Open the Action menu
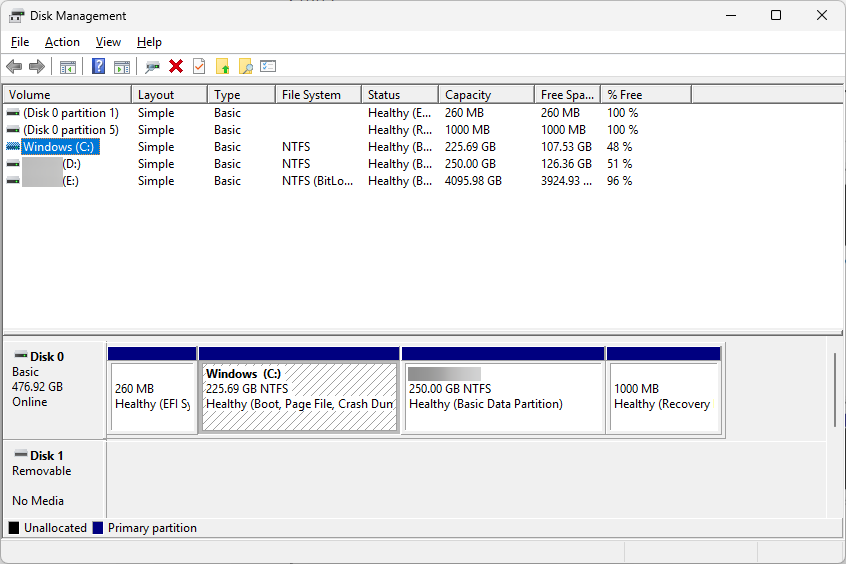Screen dimensions: 846x564 pyautogui.click(x=62, y=42)
